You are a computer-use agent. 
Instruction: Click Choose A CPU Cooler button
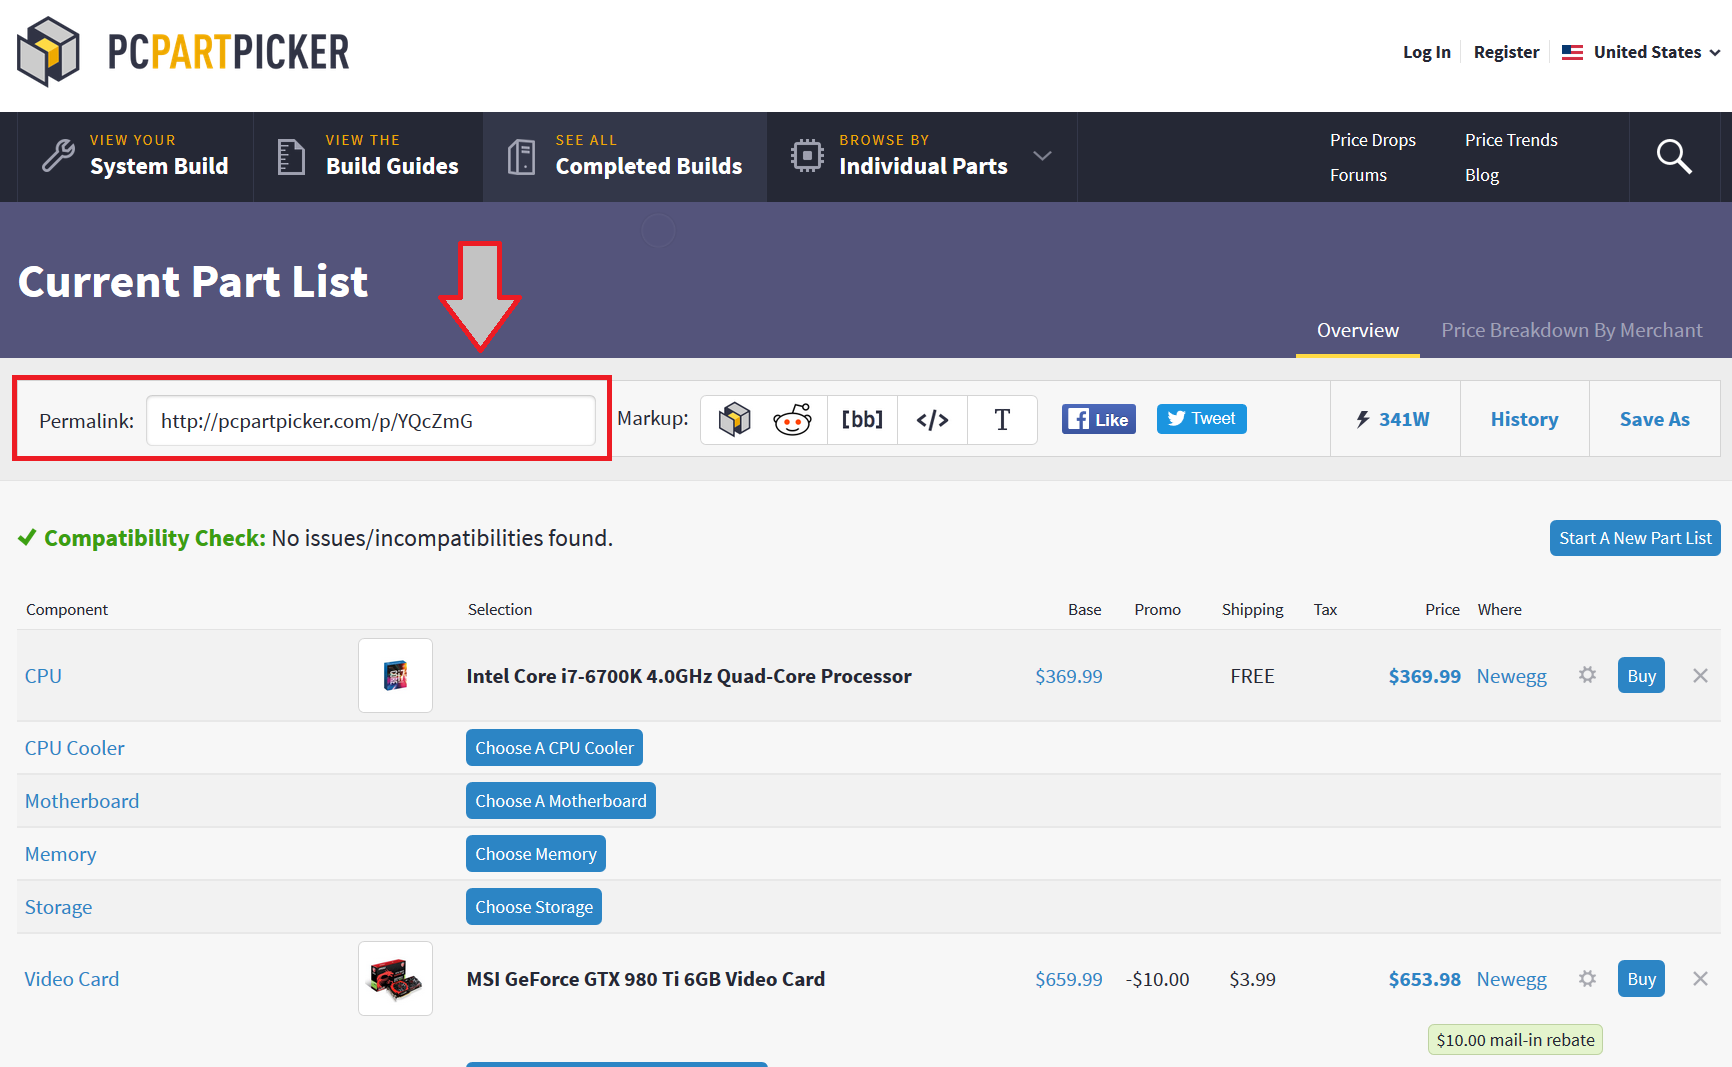click(x=554, y=748)
